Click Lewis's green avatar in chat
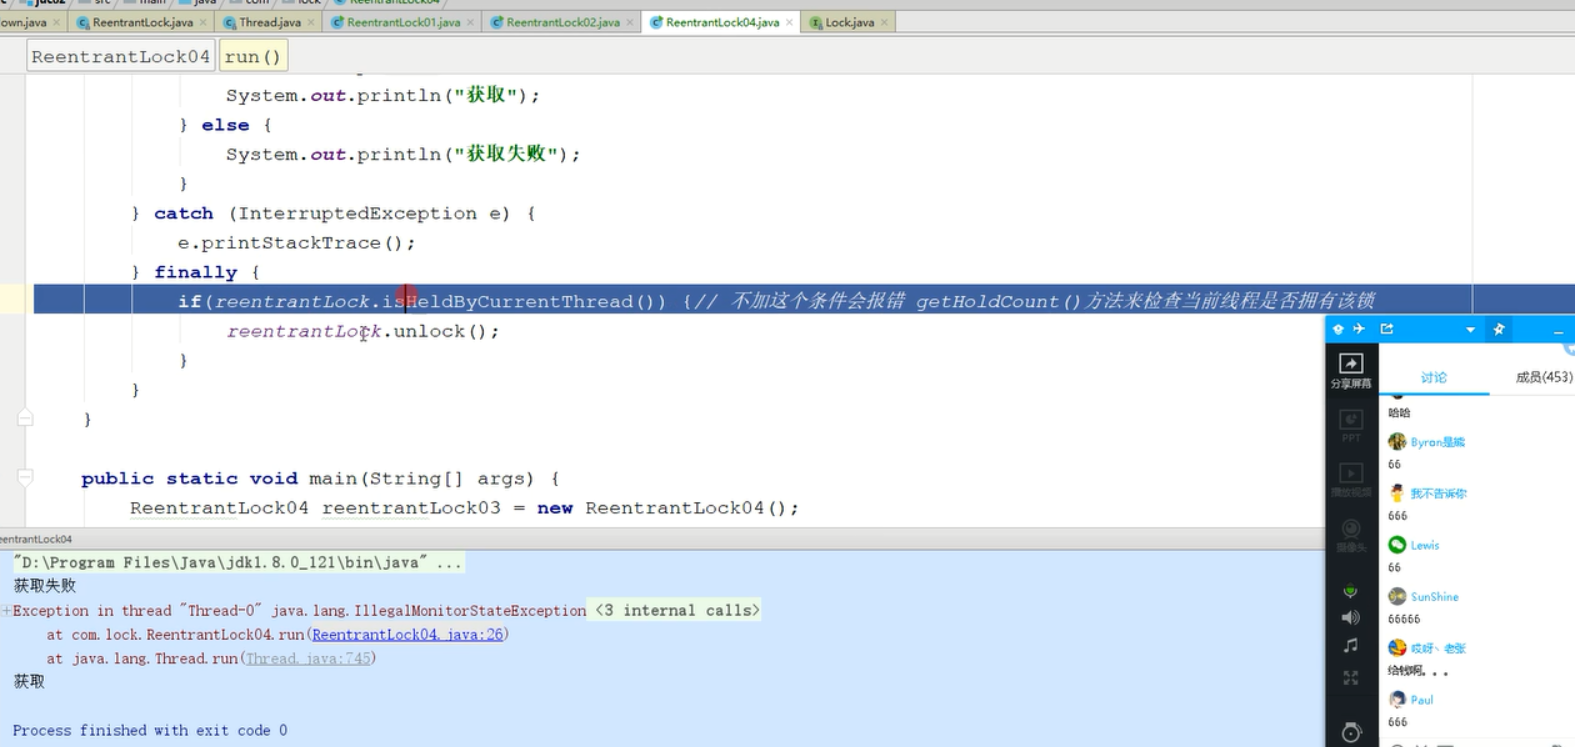Viewport: 1575px width, 747px height. pyautogui.click(x=1397, y=544)
